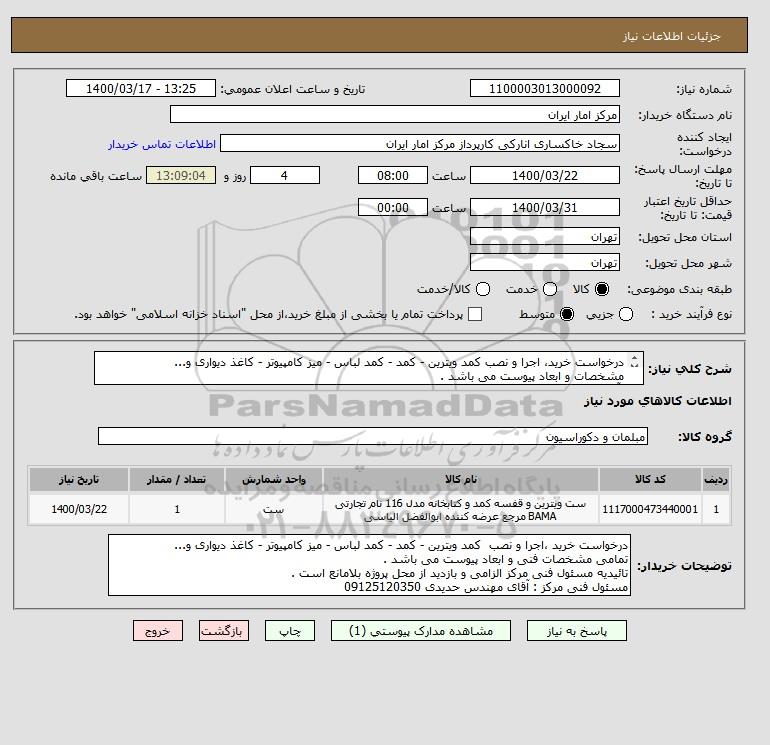Open مشاهده مدارک پیوستی (1) button
Viewport: 770px width, 745px height.
click(x=421, y=631)
